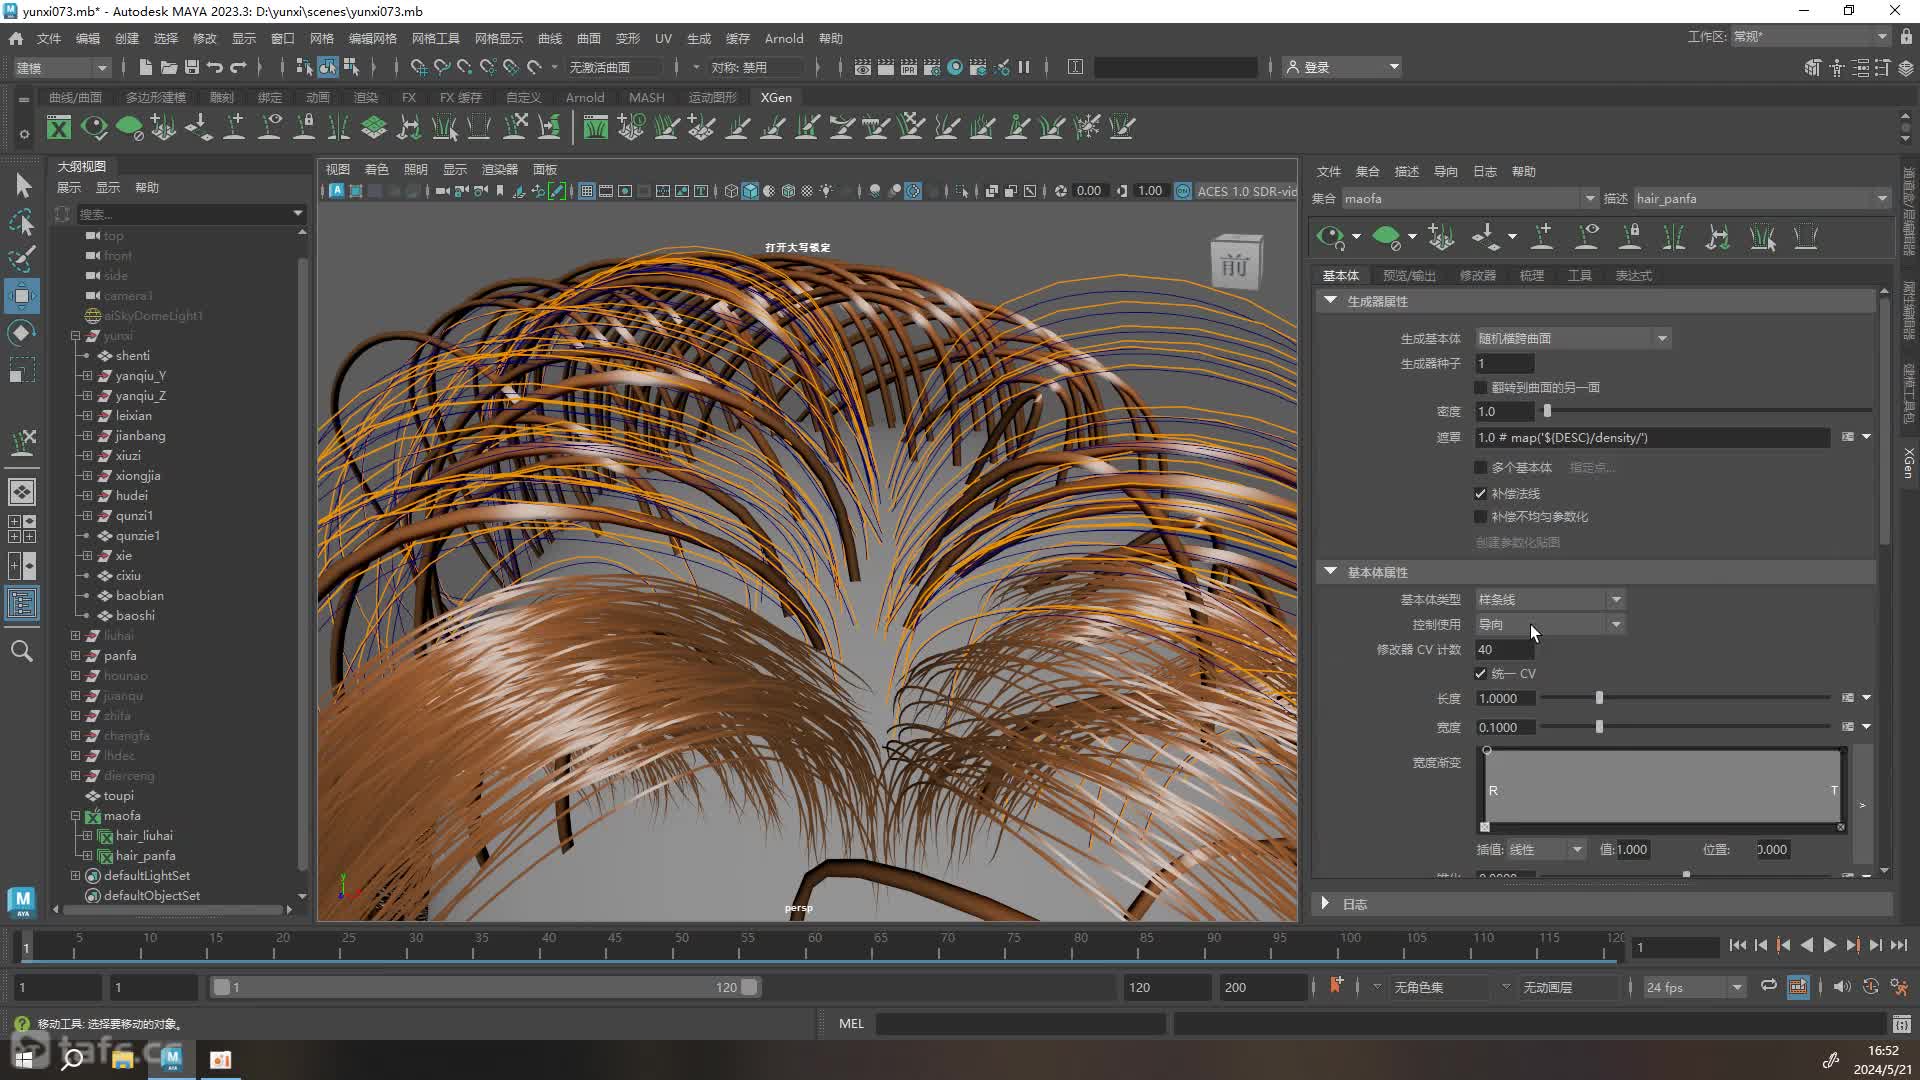The width and height of the screenshot is (1920, 1080).
Task: Click the search magnifier in left toolbox
Action: click(x=22, y=651)
